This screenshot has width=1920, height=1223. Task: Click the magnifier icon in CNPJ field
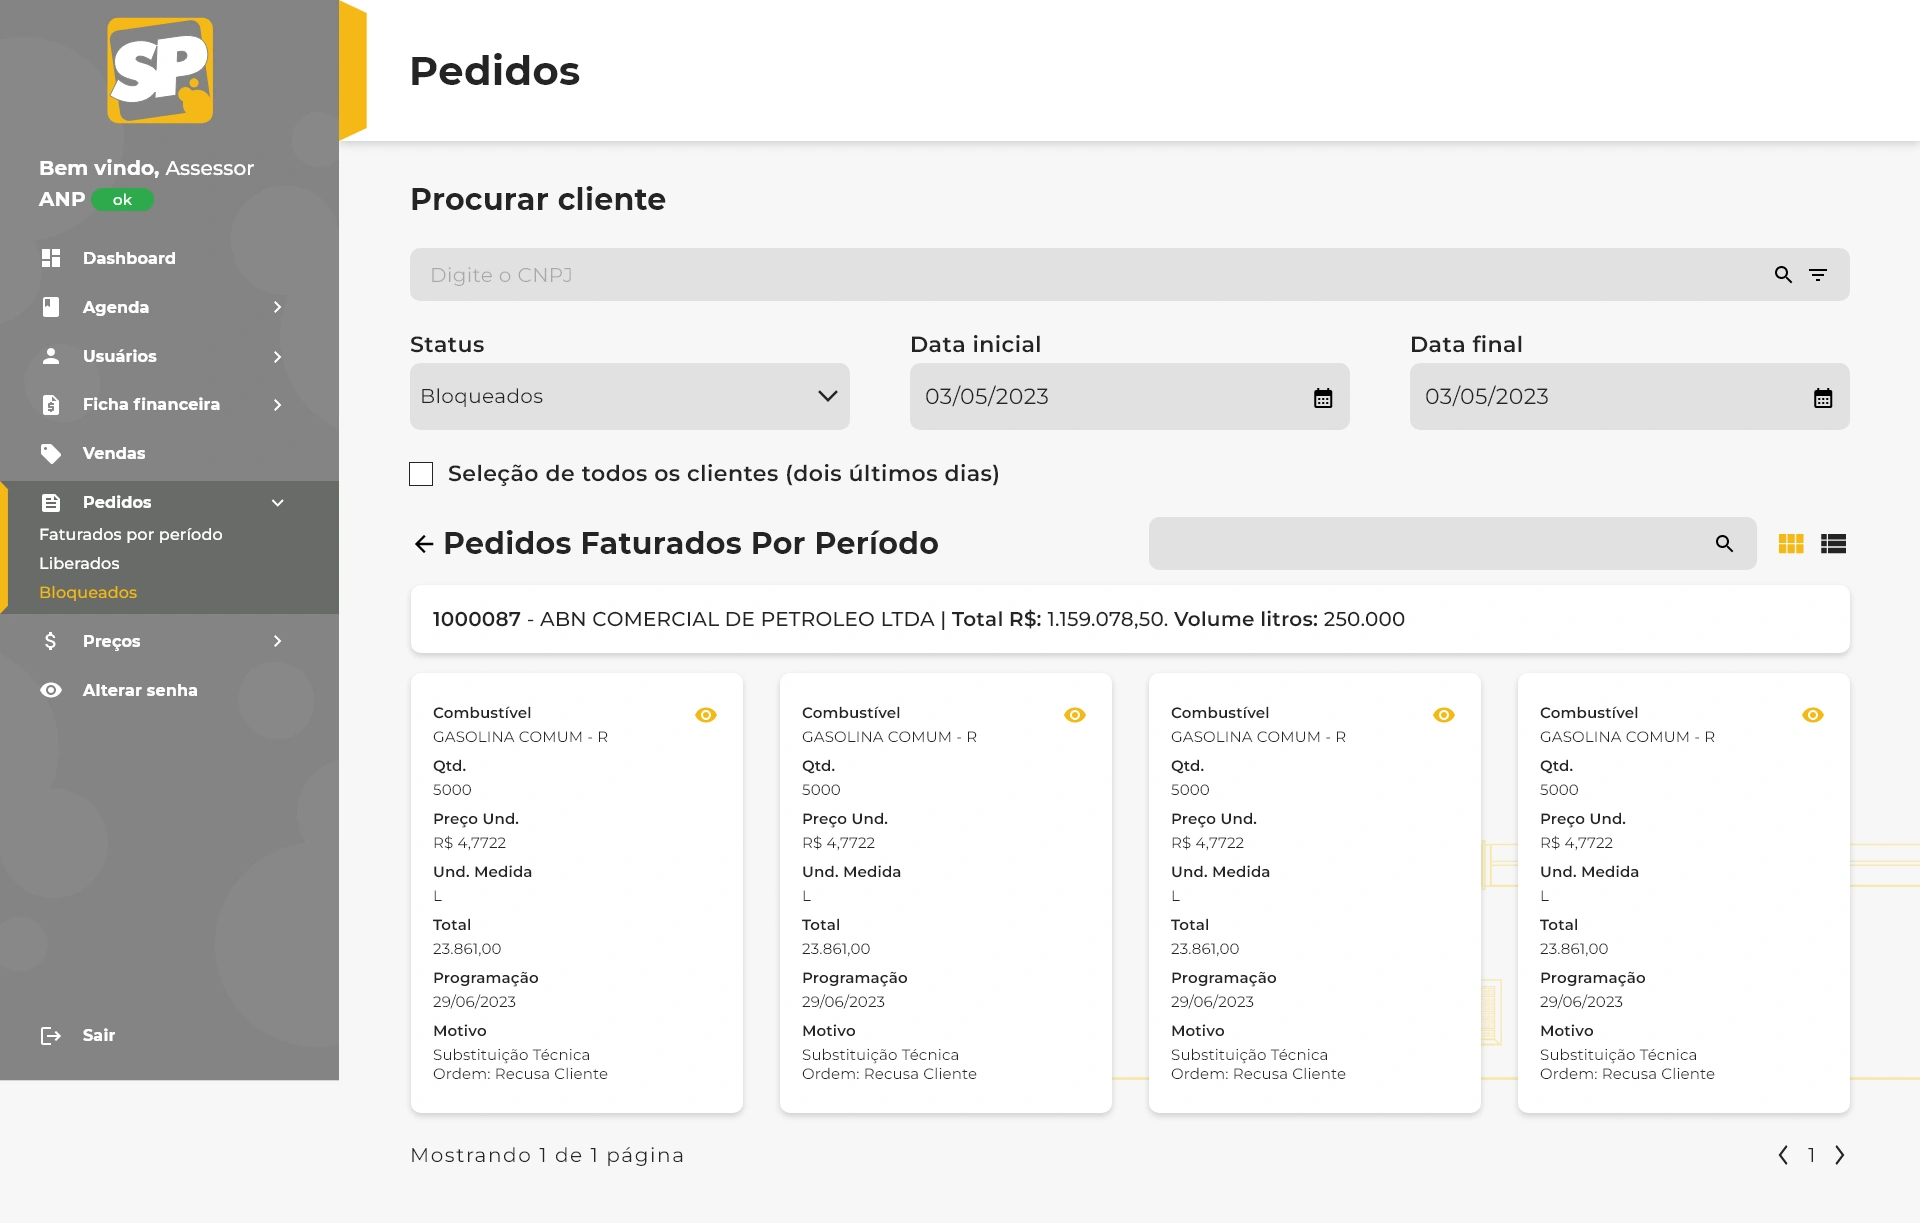point(1783,275)
